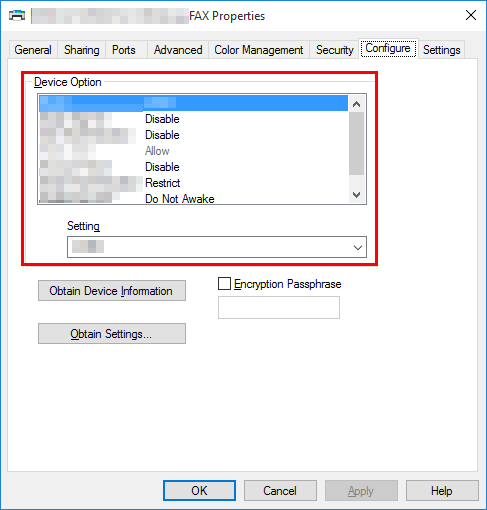Switch to the General tab
Image resolution: width=487 pixels, height=510 pixels.
(33, 50)
